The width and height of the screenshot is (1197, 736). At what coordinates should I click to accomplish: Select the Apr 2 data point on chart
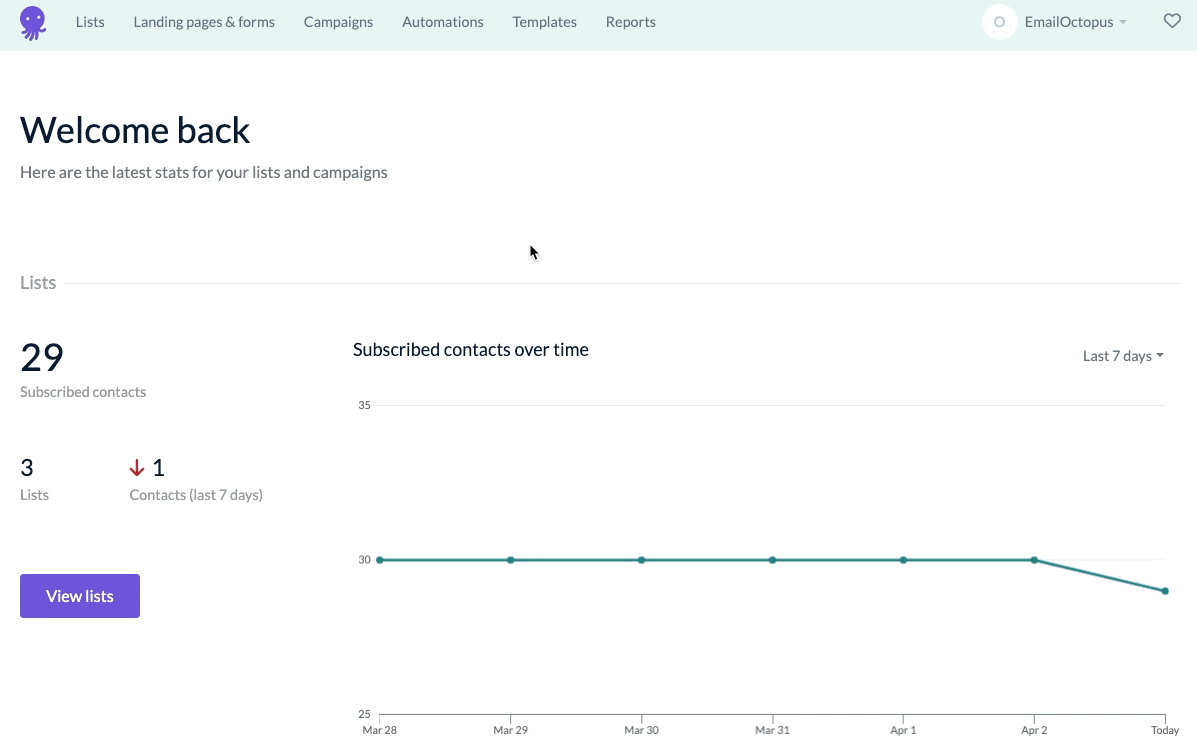pos(1034,560)
